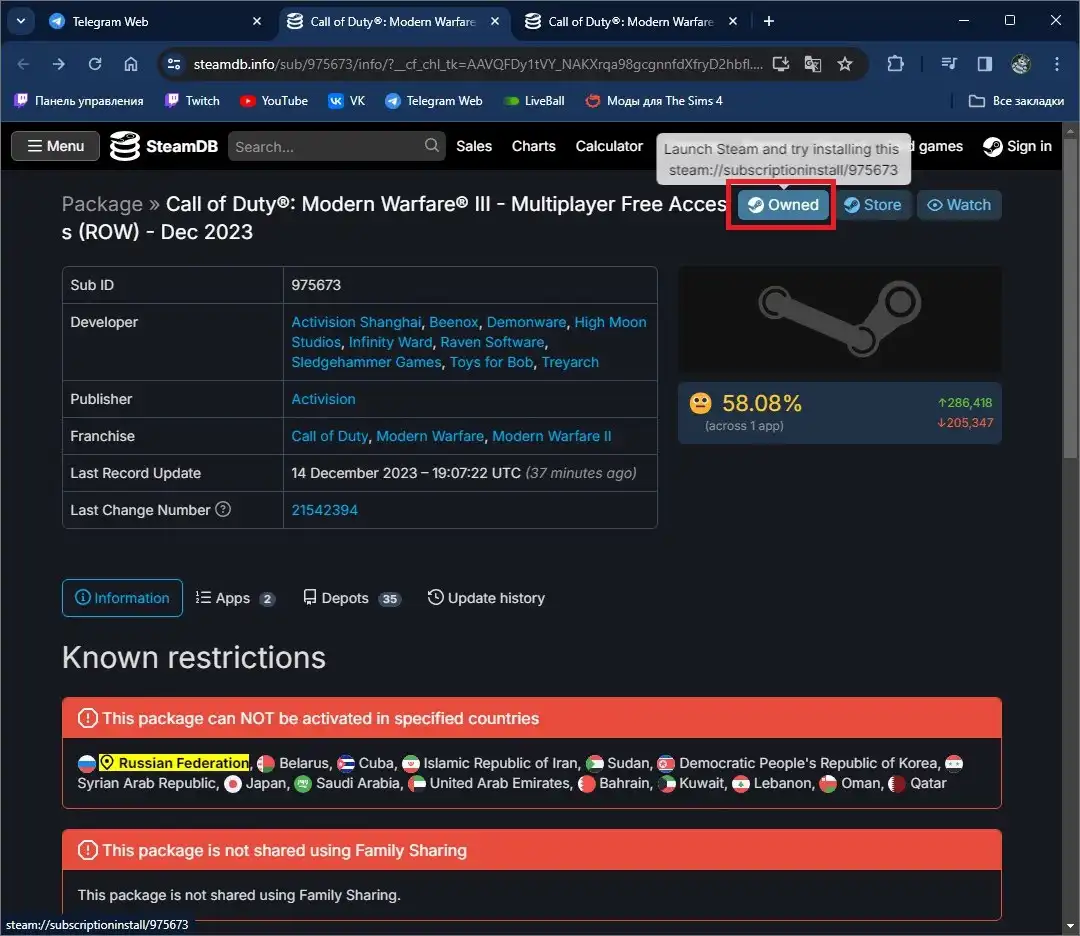Open the Update history tab
Screen dimensions: 1080x936
tap(486, 598)
